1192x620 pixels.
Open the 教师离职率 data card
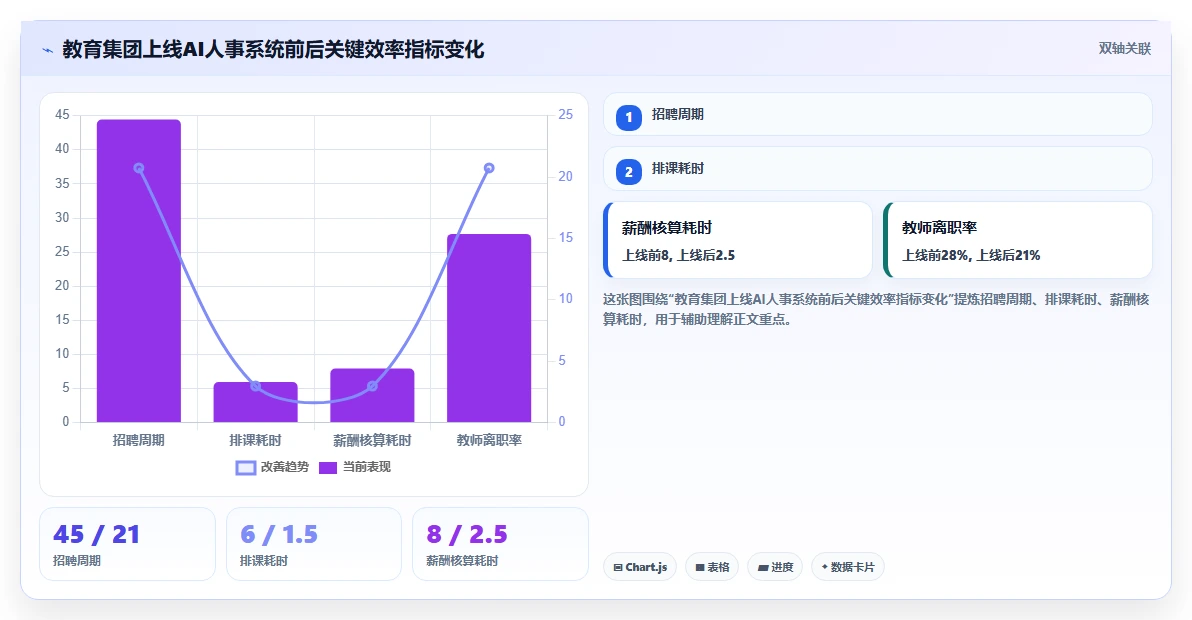click(1018, 240)
